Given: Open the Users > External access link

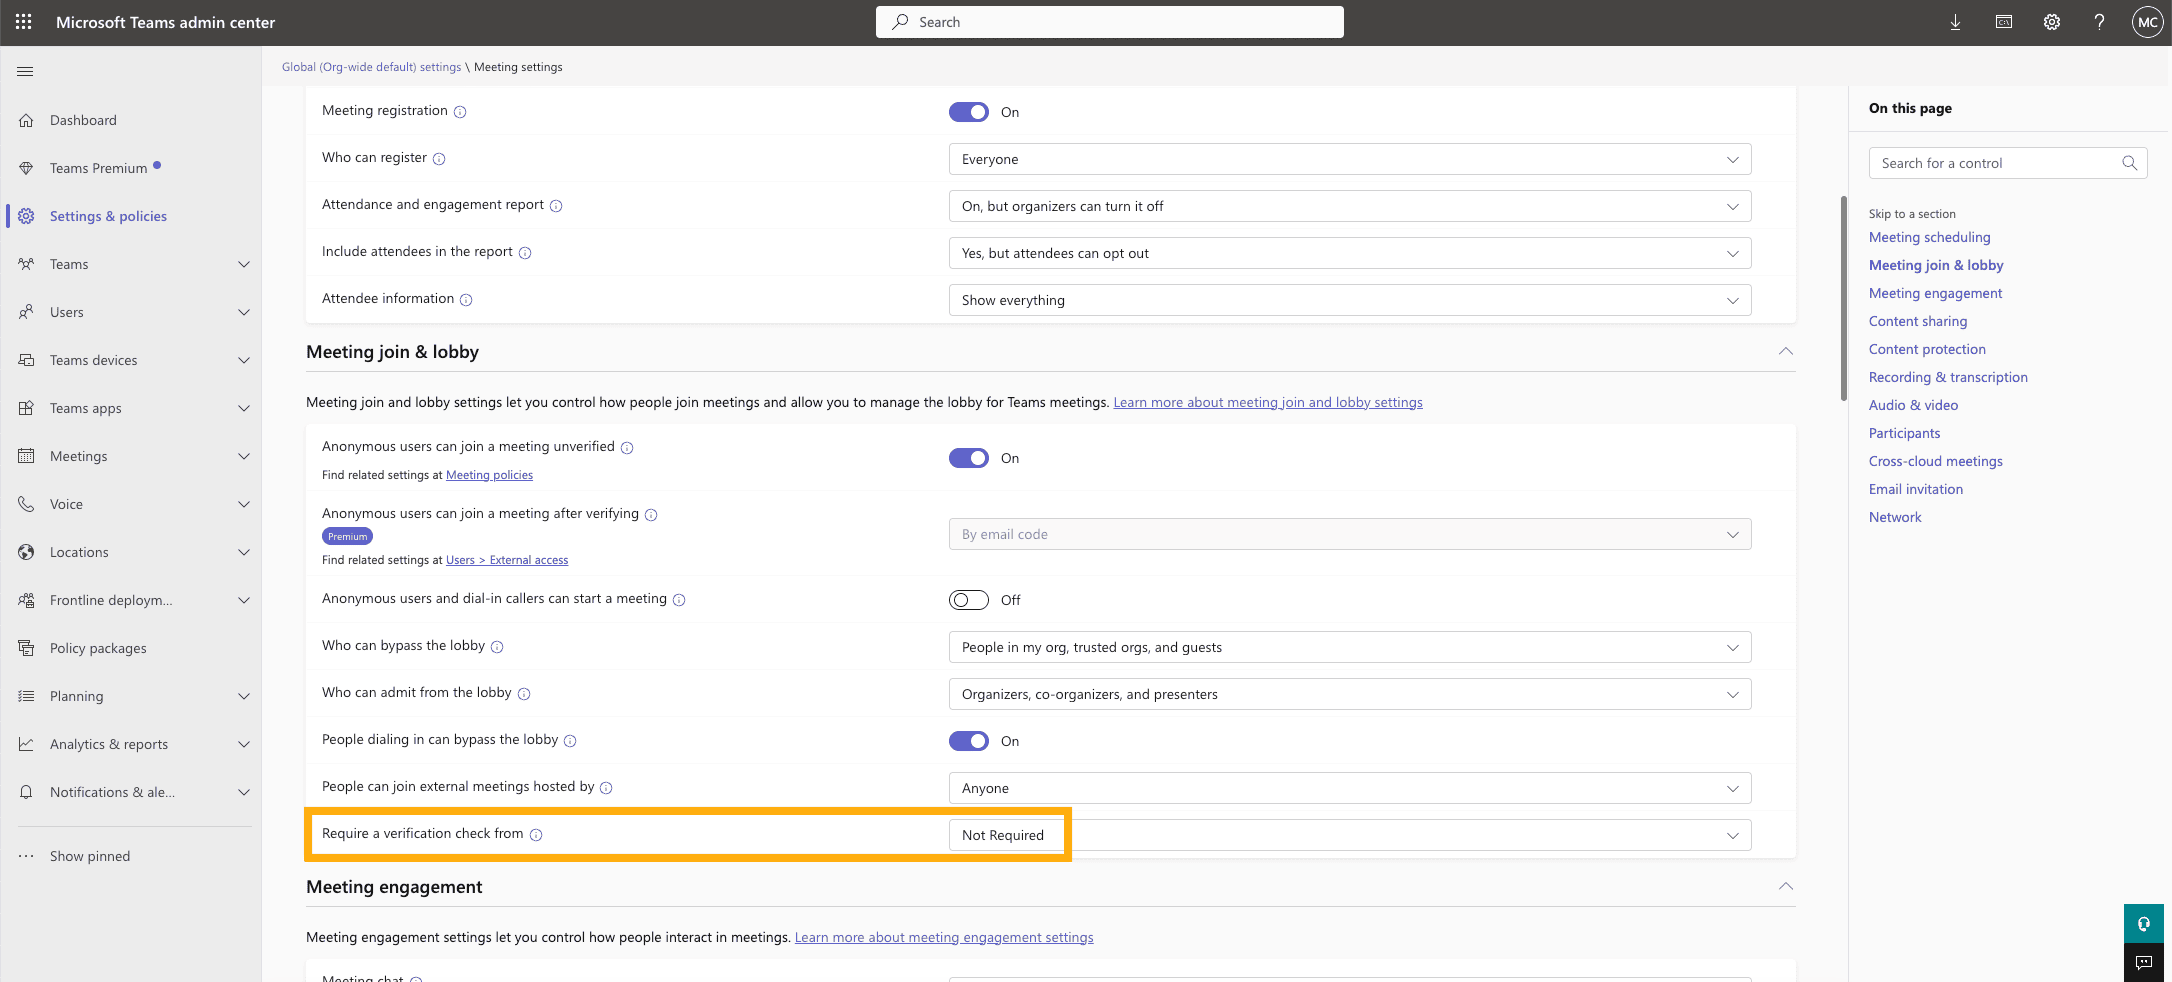Looking at the screenshot, I should (x=507, y=560).
